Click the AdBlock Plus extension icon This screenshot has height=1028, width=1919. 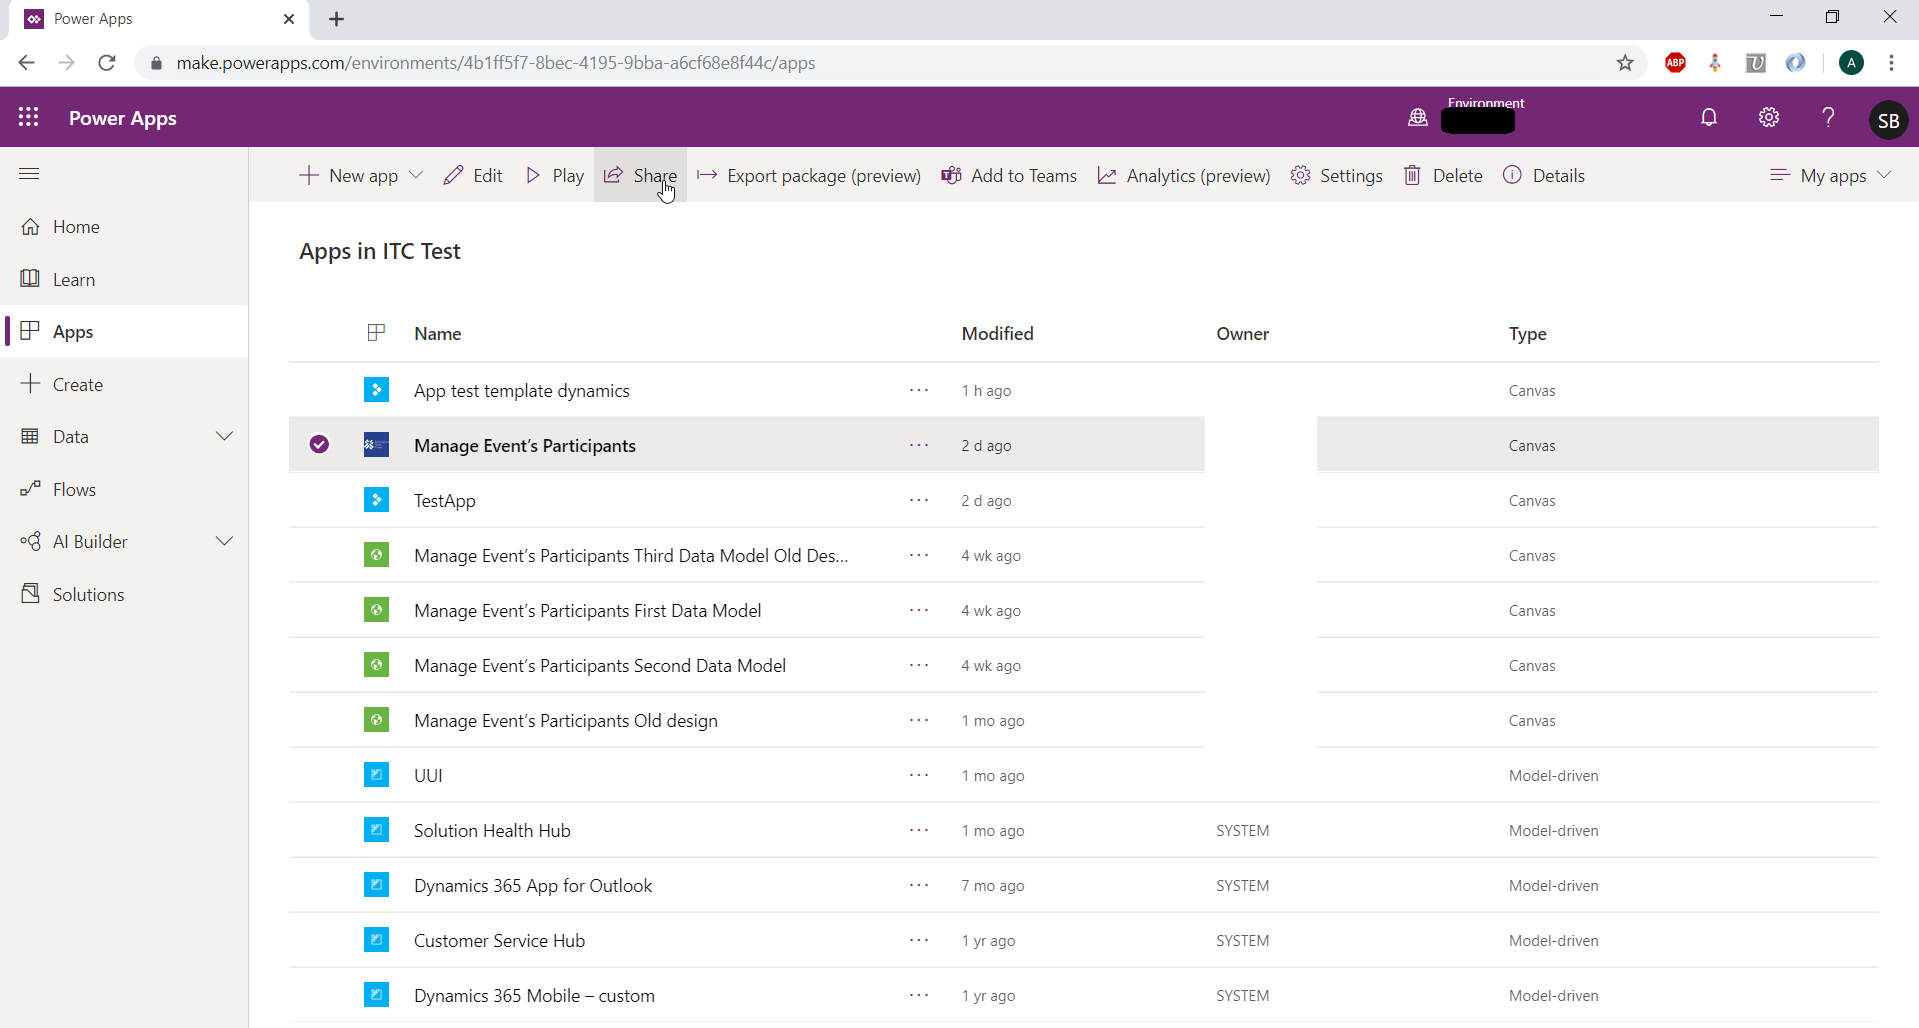[1675, 63]
